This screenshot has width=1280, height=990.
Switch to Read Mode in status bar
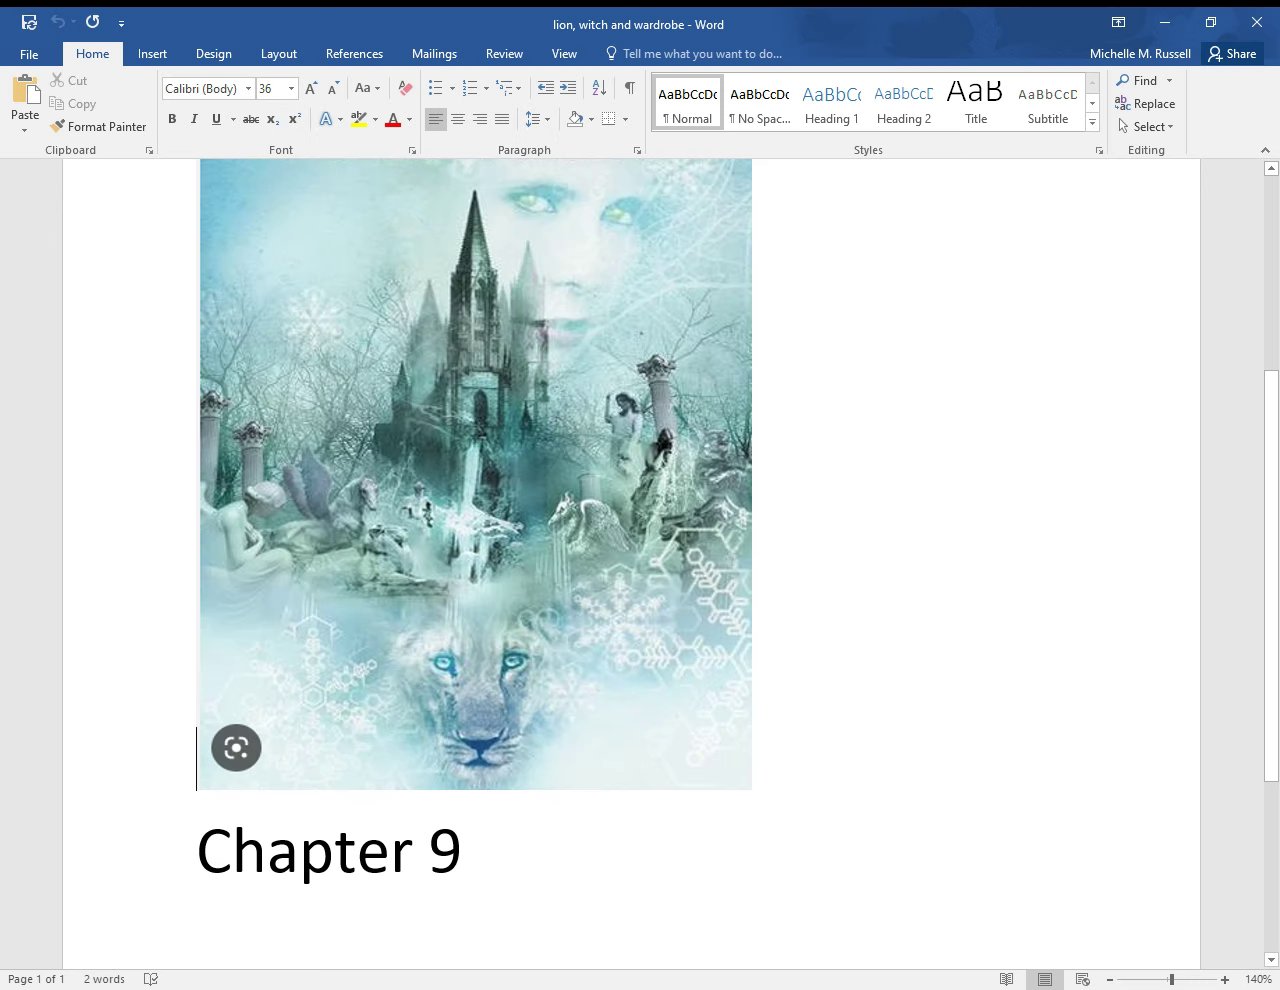[1007, 979]
